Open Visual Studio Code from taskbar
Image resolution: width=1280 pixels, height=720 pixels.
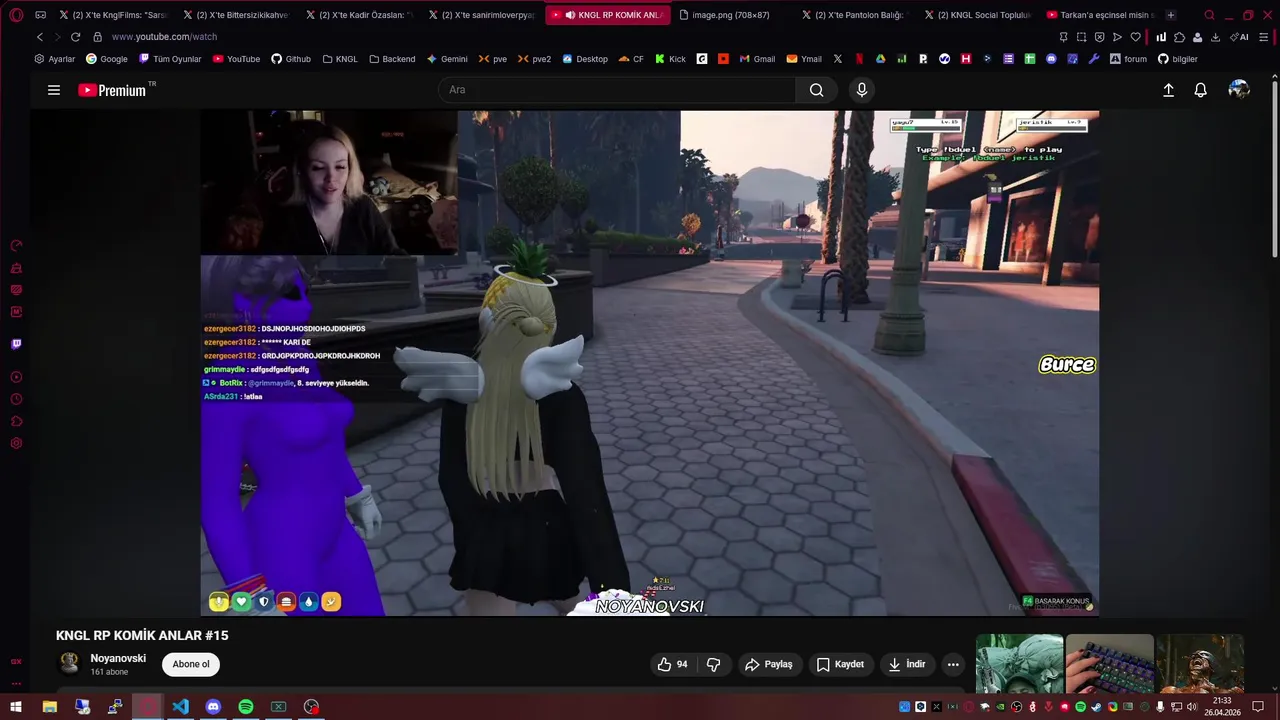180,707
